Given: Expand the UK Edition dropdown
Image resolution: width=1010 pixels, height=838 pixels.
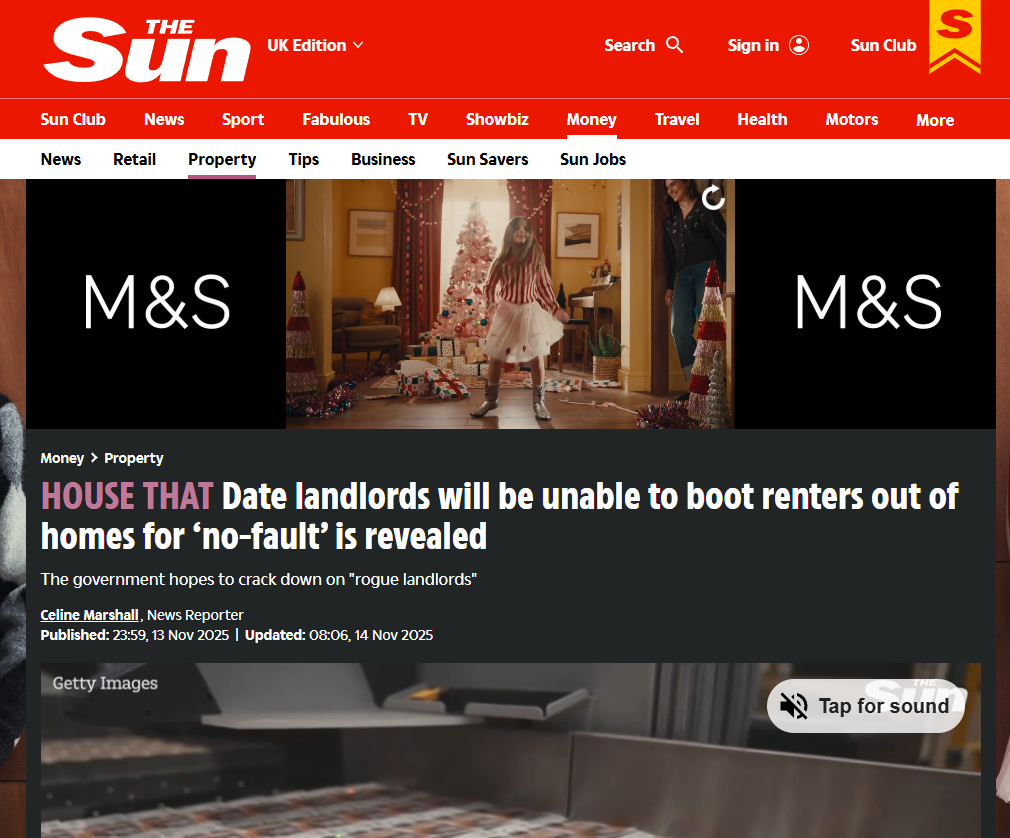Looking at the screenshot, I should tap(316, 45).
